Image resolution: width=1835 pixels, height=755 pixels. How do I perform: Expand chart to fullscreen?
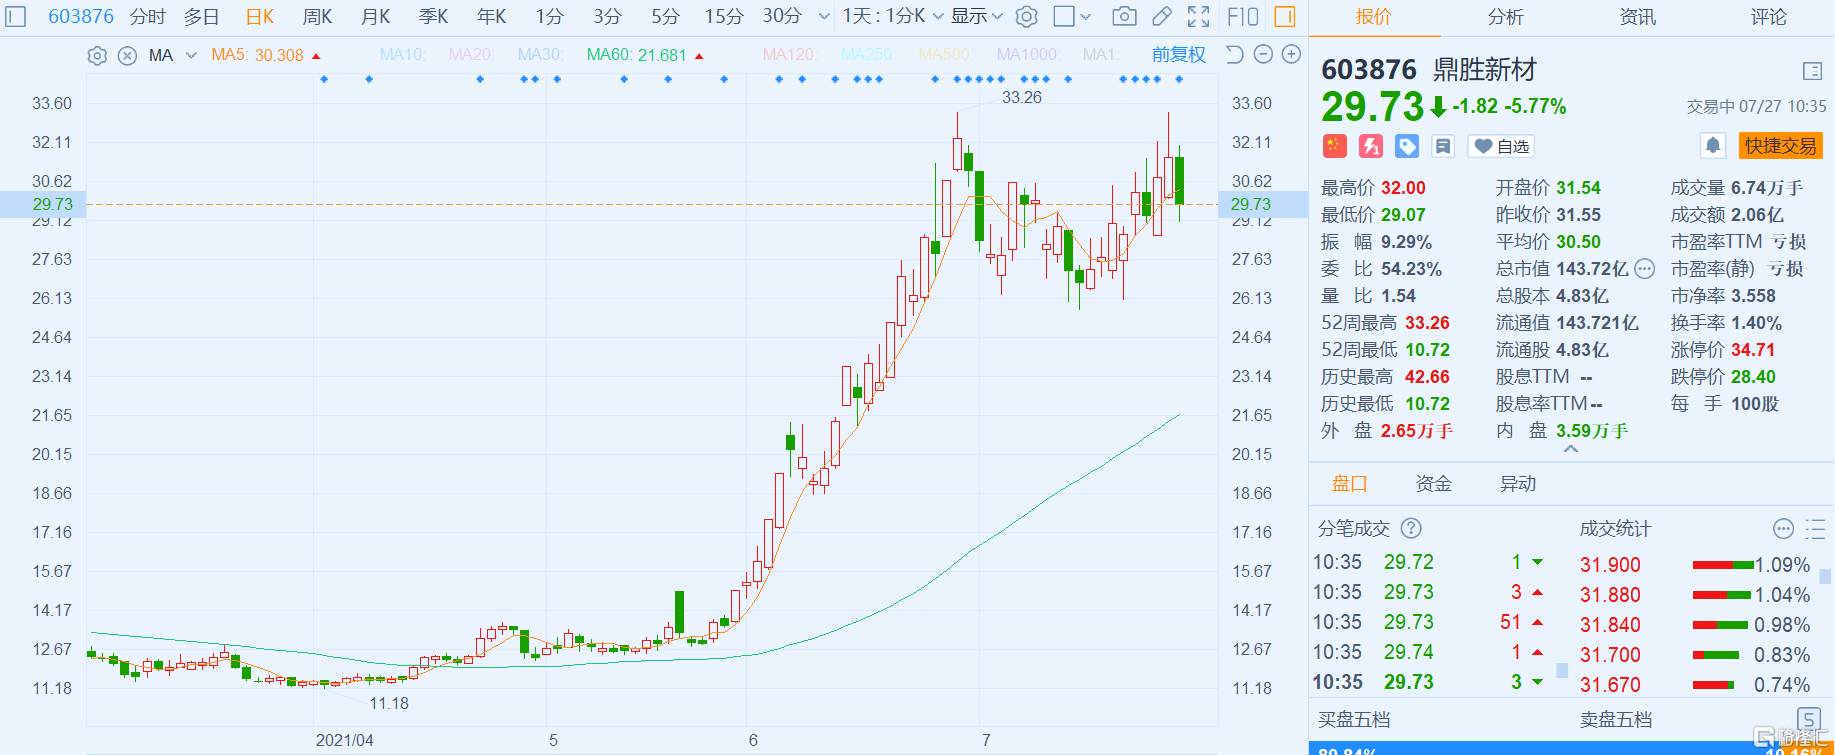1198,17
